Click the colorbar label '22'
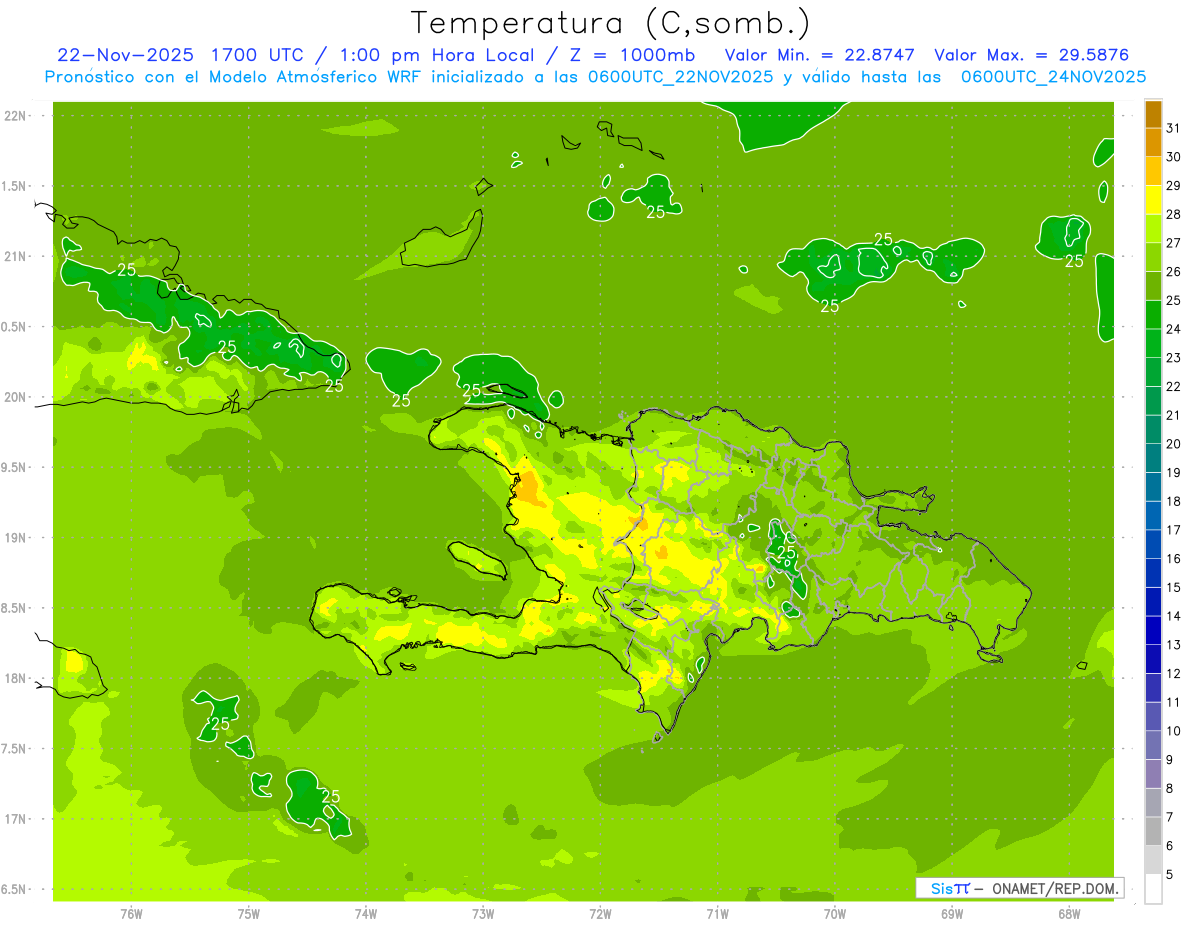This screenshot has width=1200, height=927. [1174, 386]
